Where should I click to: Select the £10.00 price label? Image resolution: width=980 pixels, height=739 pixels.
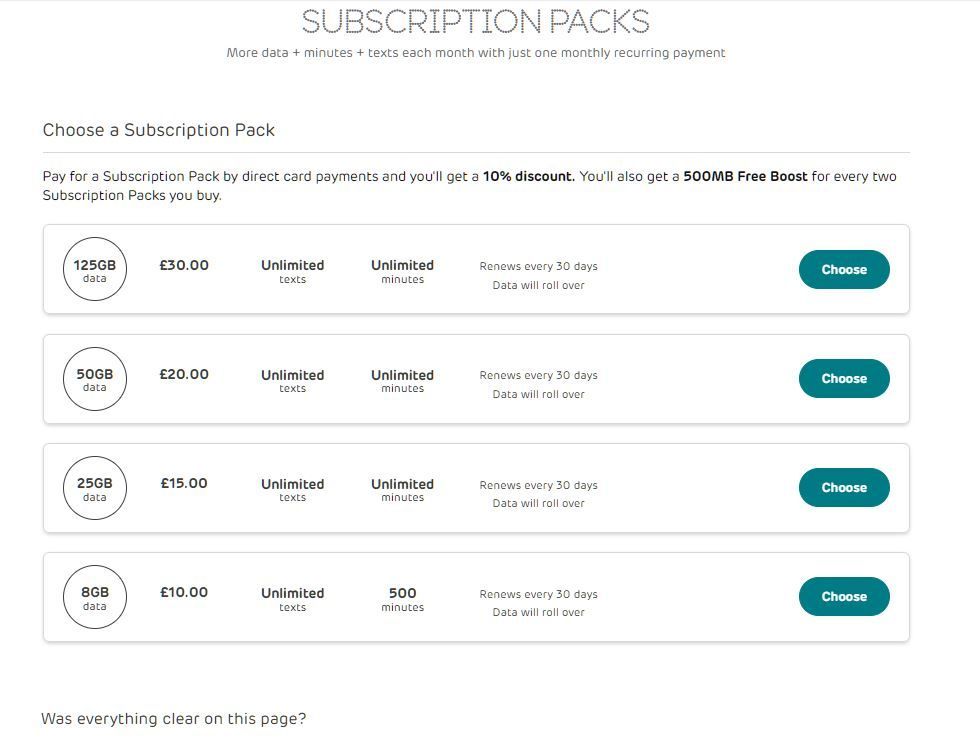pyautogui.click(x=184, y=592)
